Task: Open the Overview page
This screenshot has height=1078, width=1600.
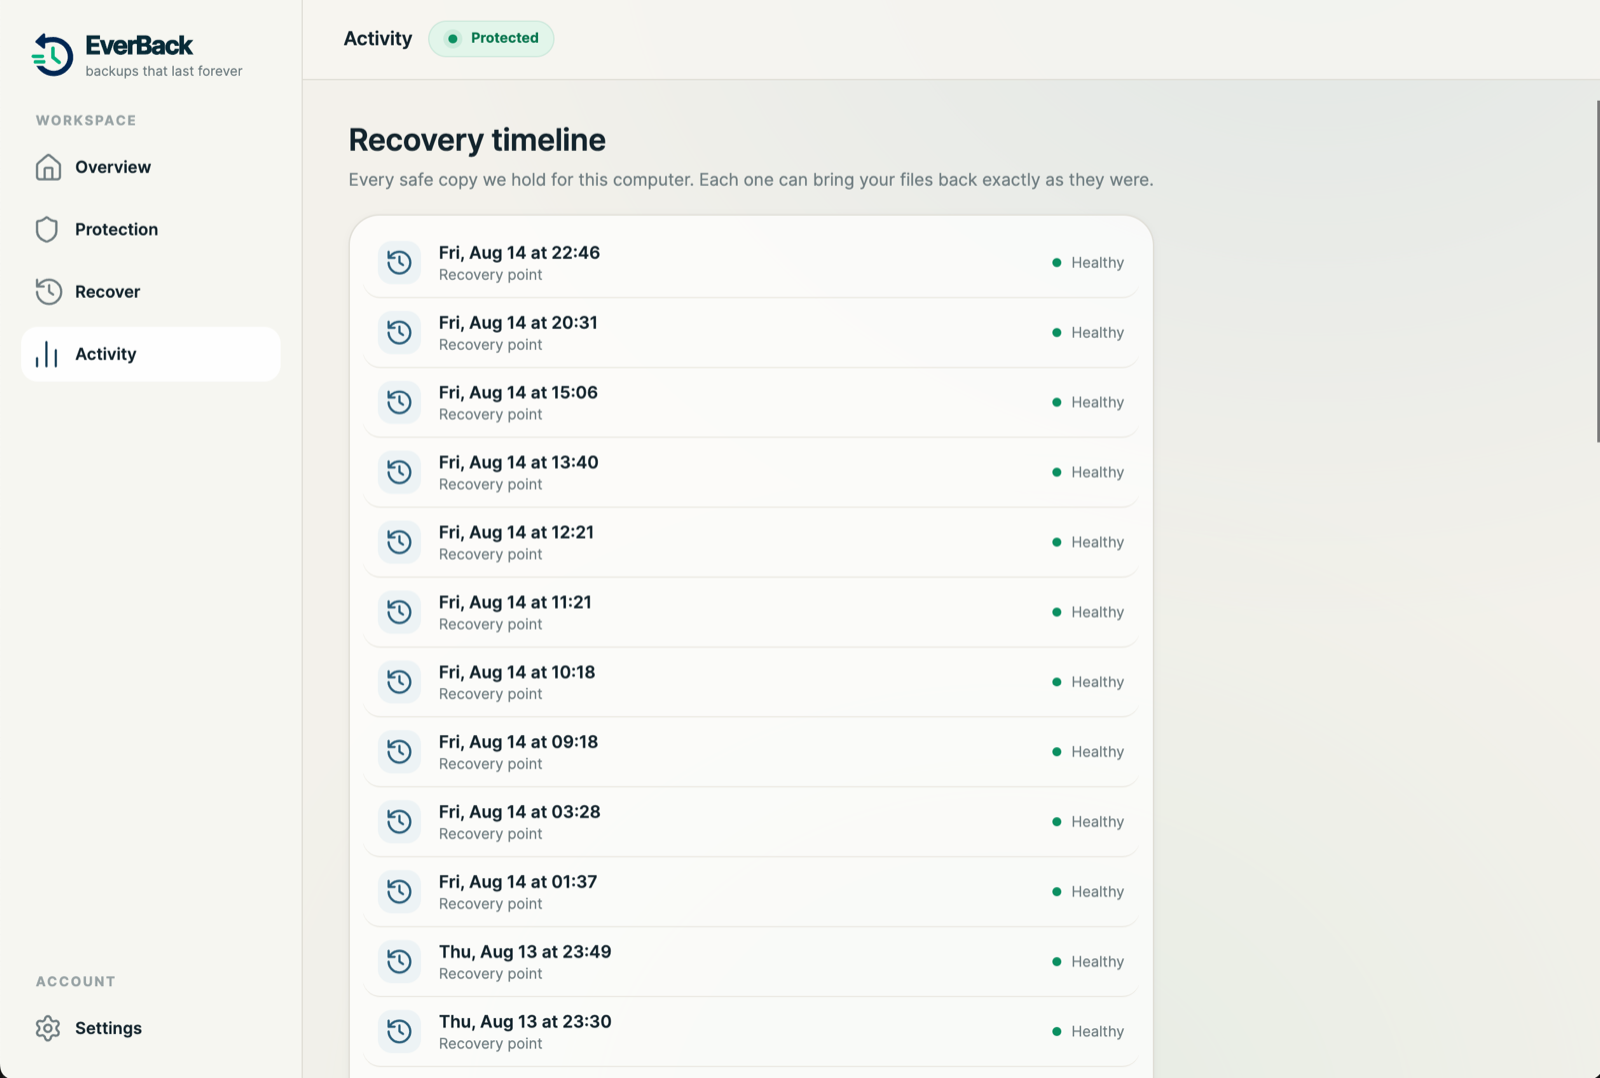Action: pos(151,167)
